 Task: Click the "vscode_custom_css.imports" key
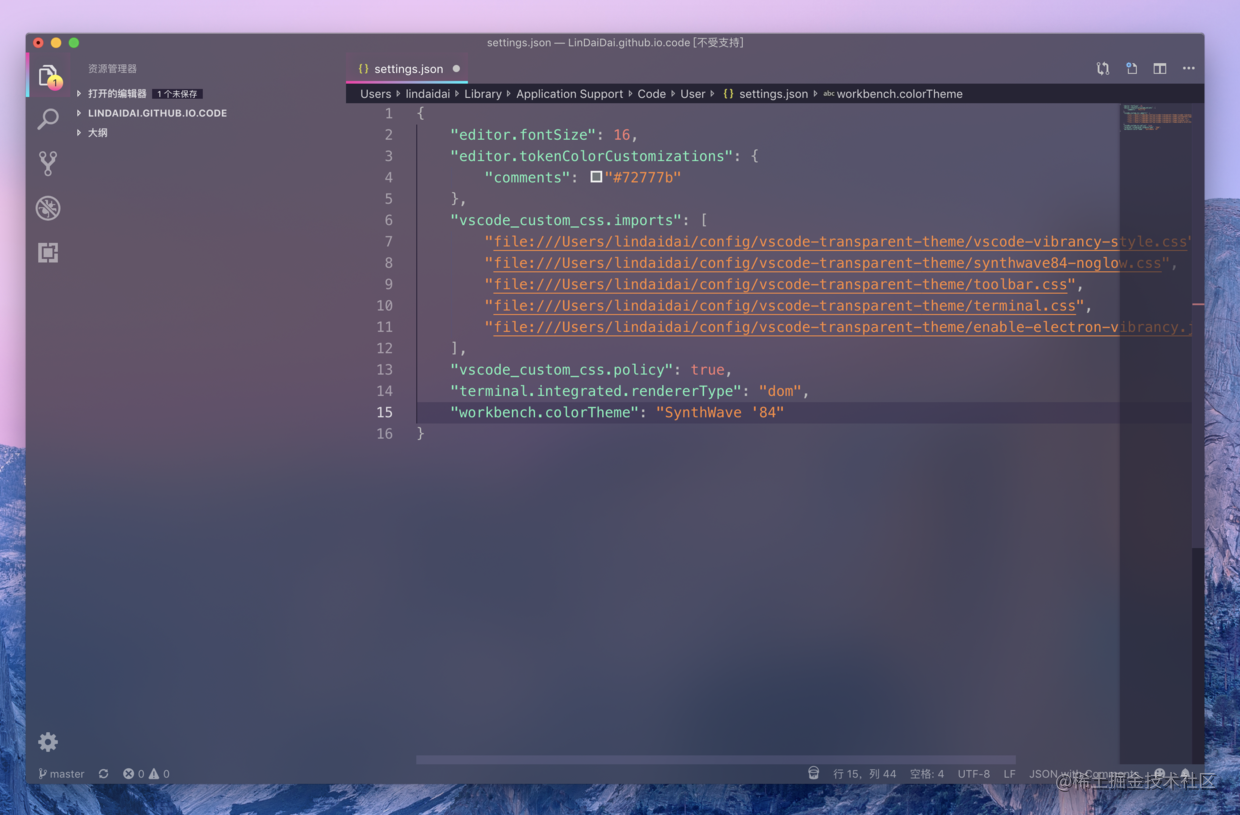(567, 220)
